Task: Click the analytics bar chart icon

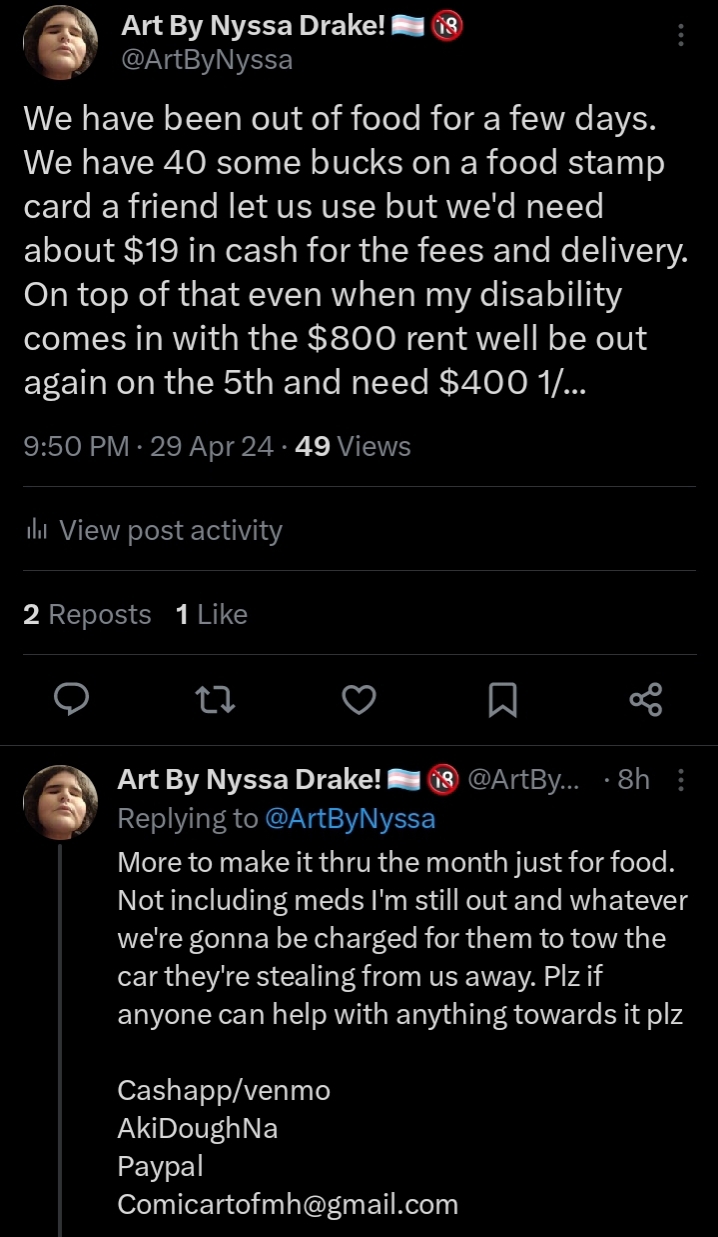Action: click(x=36, y=530)
